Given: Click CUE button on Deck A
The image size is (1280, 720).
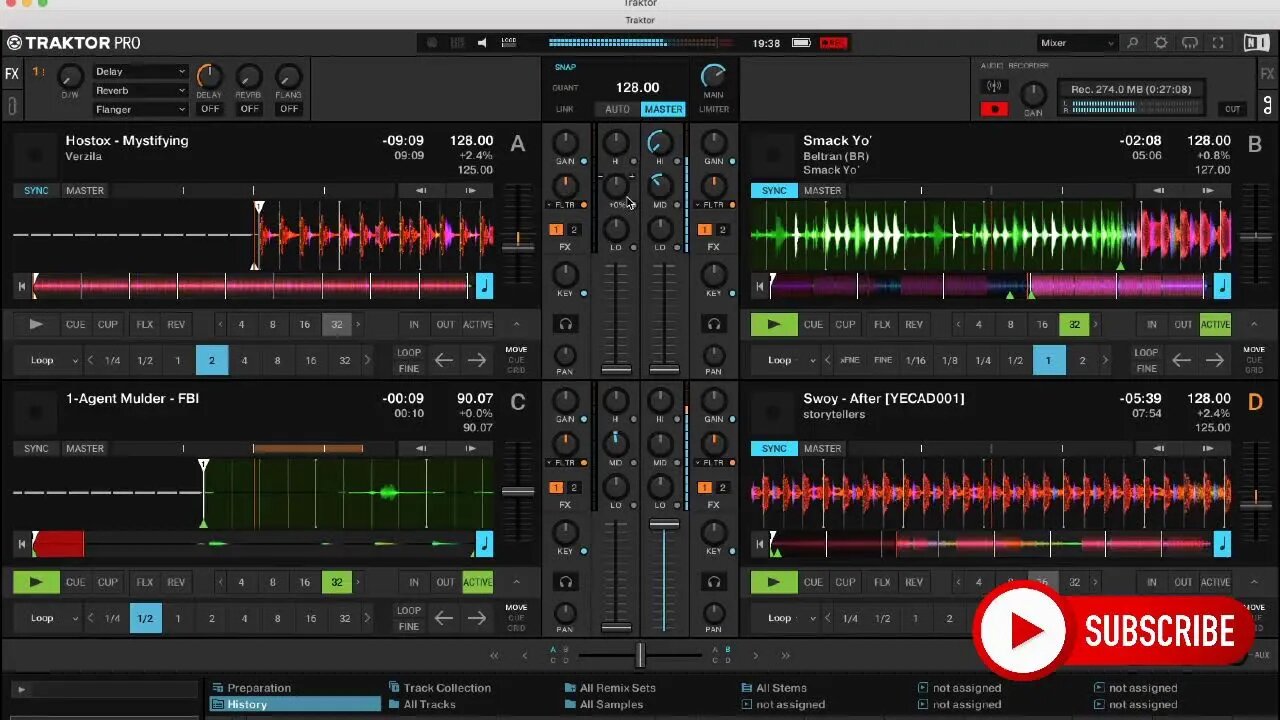Looking at the screenshot, I should click(76, 325).
